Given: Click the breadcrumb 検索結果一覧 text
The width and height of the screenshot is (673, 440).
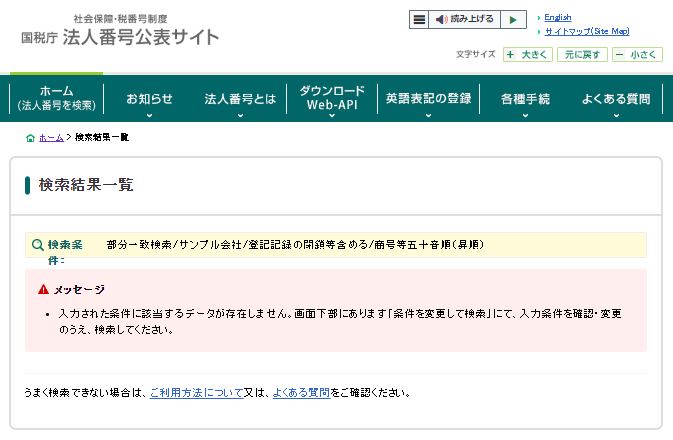Looking at the screenshot, I should point(102,138).
